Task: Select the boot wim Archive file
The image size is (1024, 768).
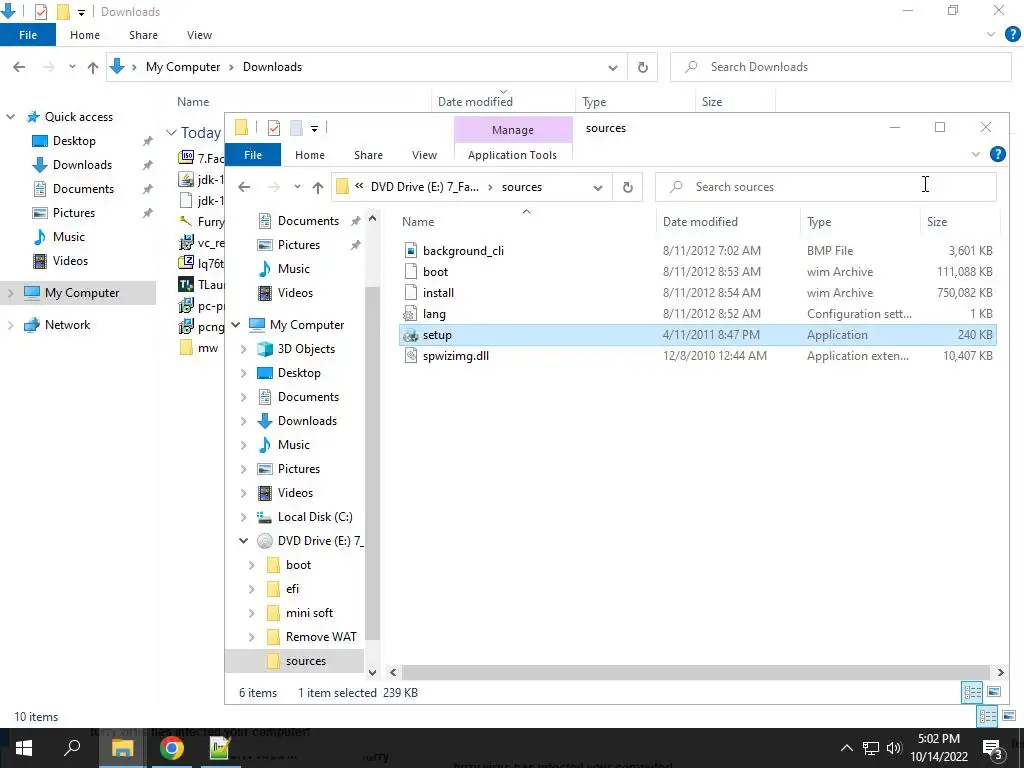Action: pyautogui.click(x=697, y=272)
